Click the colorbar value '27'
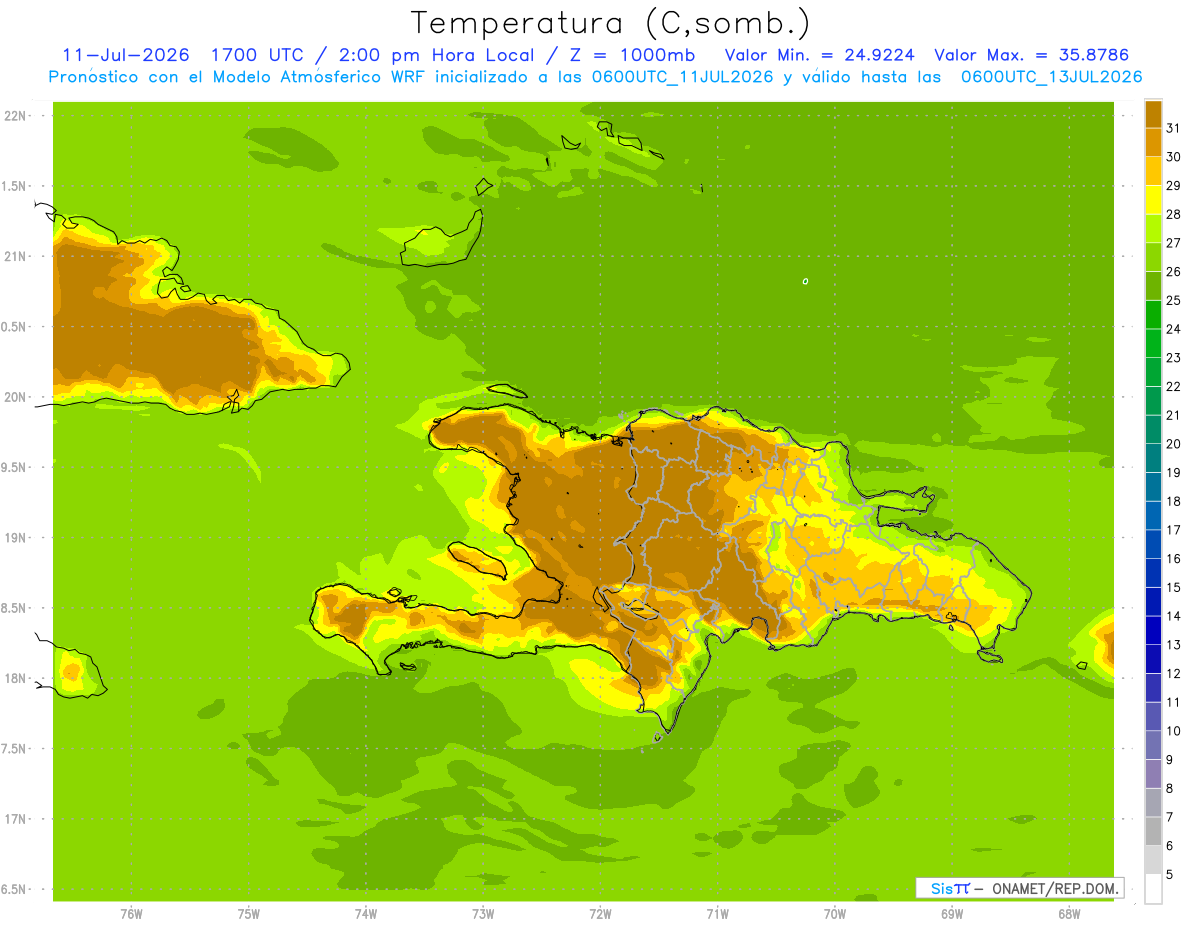The image size is (1200, 927). tap(1173, 243)
